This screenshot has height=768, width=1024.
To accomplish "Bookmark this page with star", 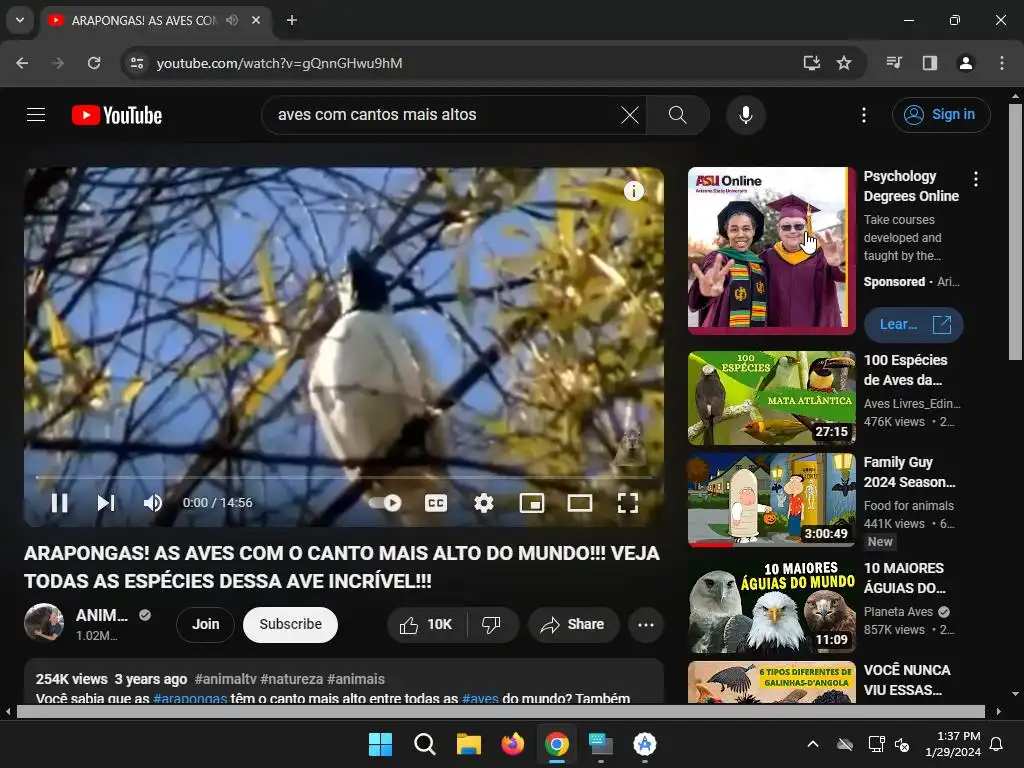I will 844,63.
